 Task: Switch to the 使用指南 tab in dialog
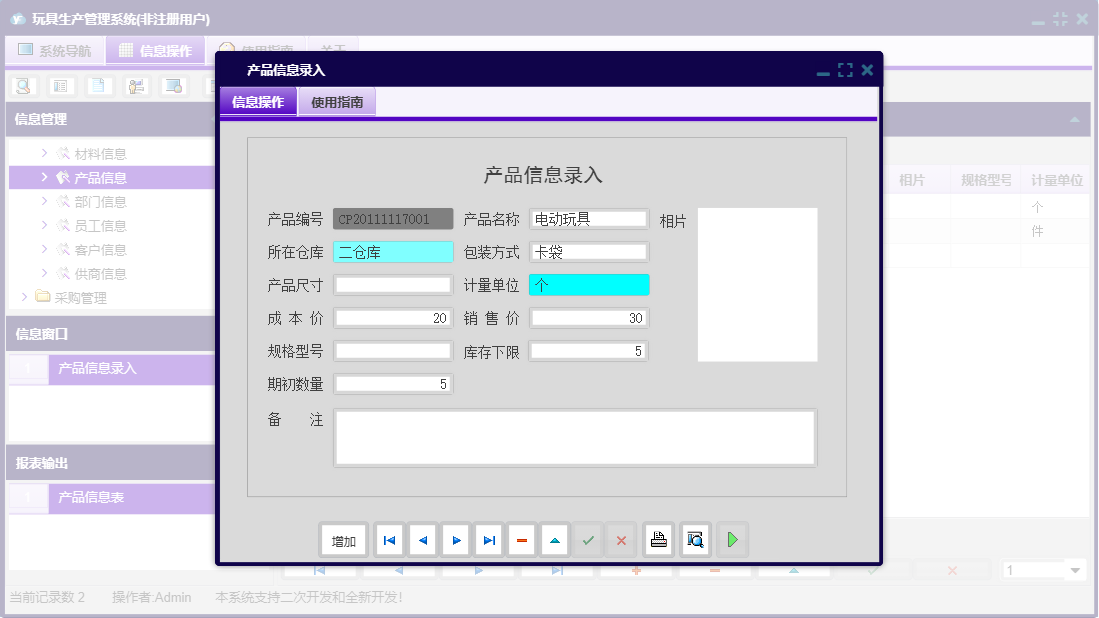(x=336, y=101)
